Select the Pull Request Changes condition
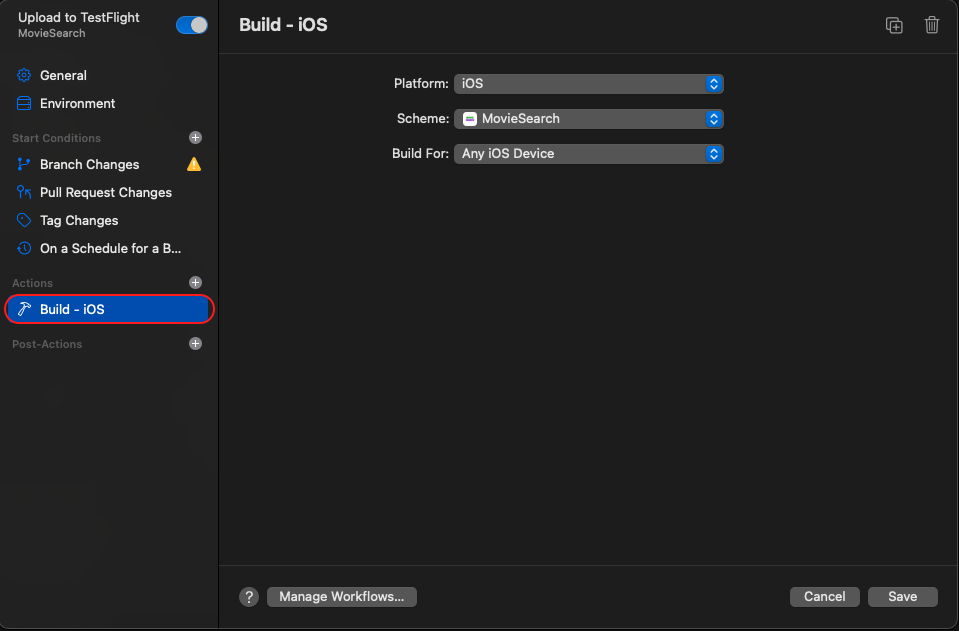Screen dimensions: 959x631 click(x=109, y=193)
